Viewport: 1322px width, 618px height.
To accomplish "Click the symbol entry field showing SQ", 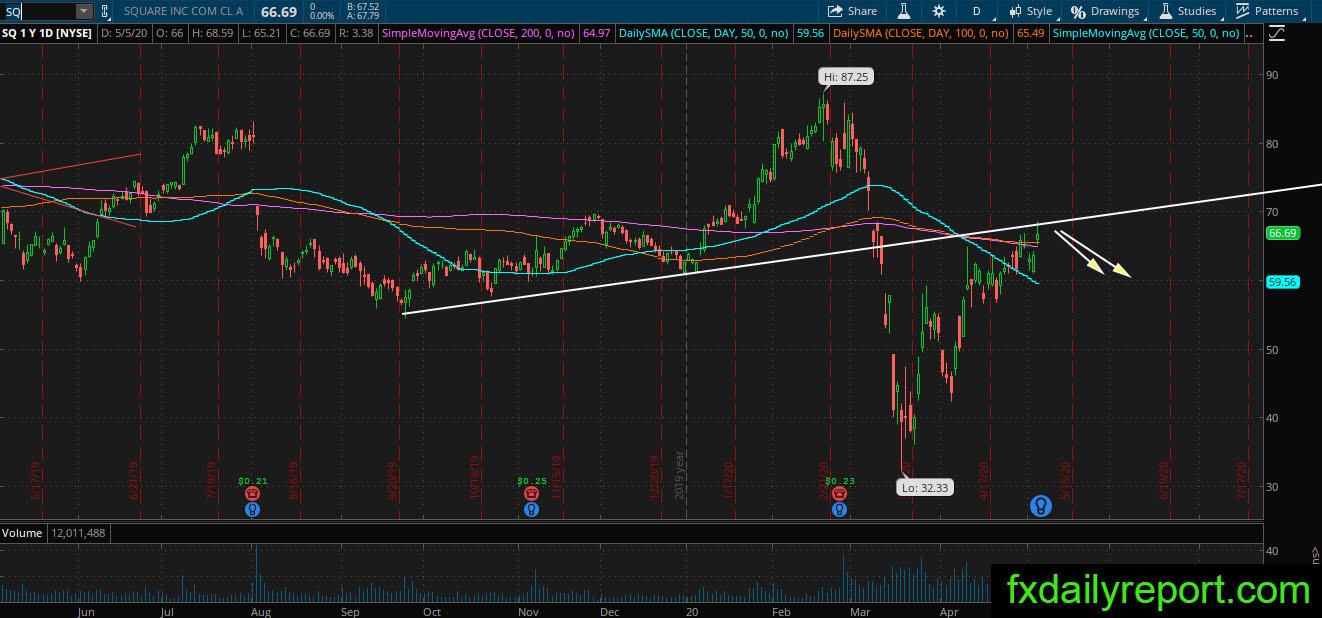I will pyautogui.click(x=37, y=11).
